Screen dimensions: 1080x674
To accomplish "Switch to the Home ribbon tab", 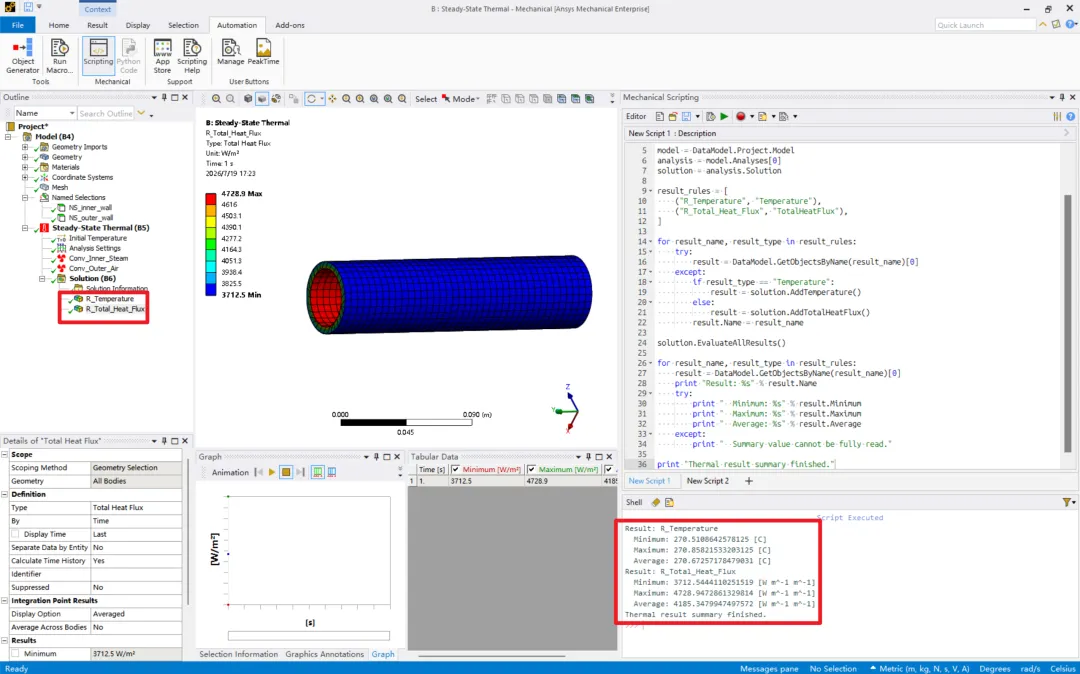I will (59, 25).
